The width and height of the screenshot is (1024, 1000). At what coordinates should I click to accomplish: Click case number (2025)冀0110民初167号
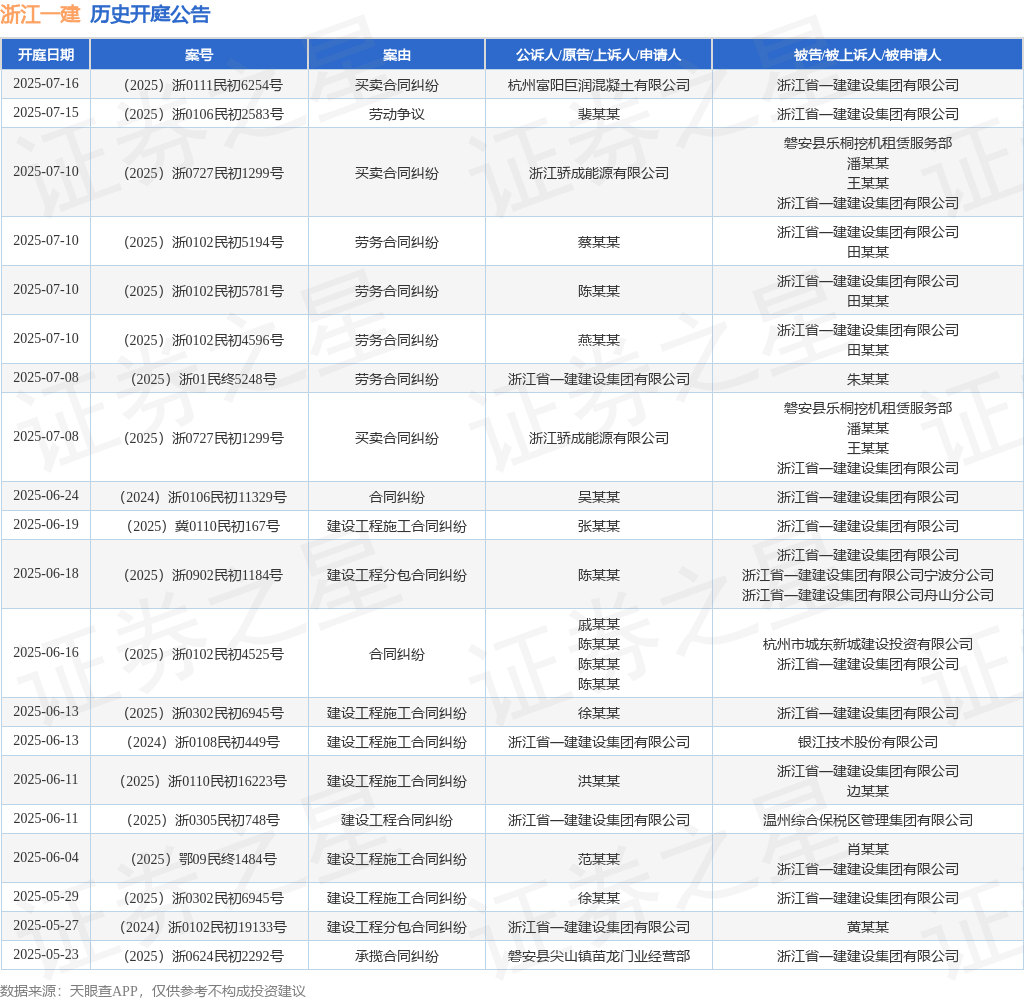coord(204,526)
